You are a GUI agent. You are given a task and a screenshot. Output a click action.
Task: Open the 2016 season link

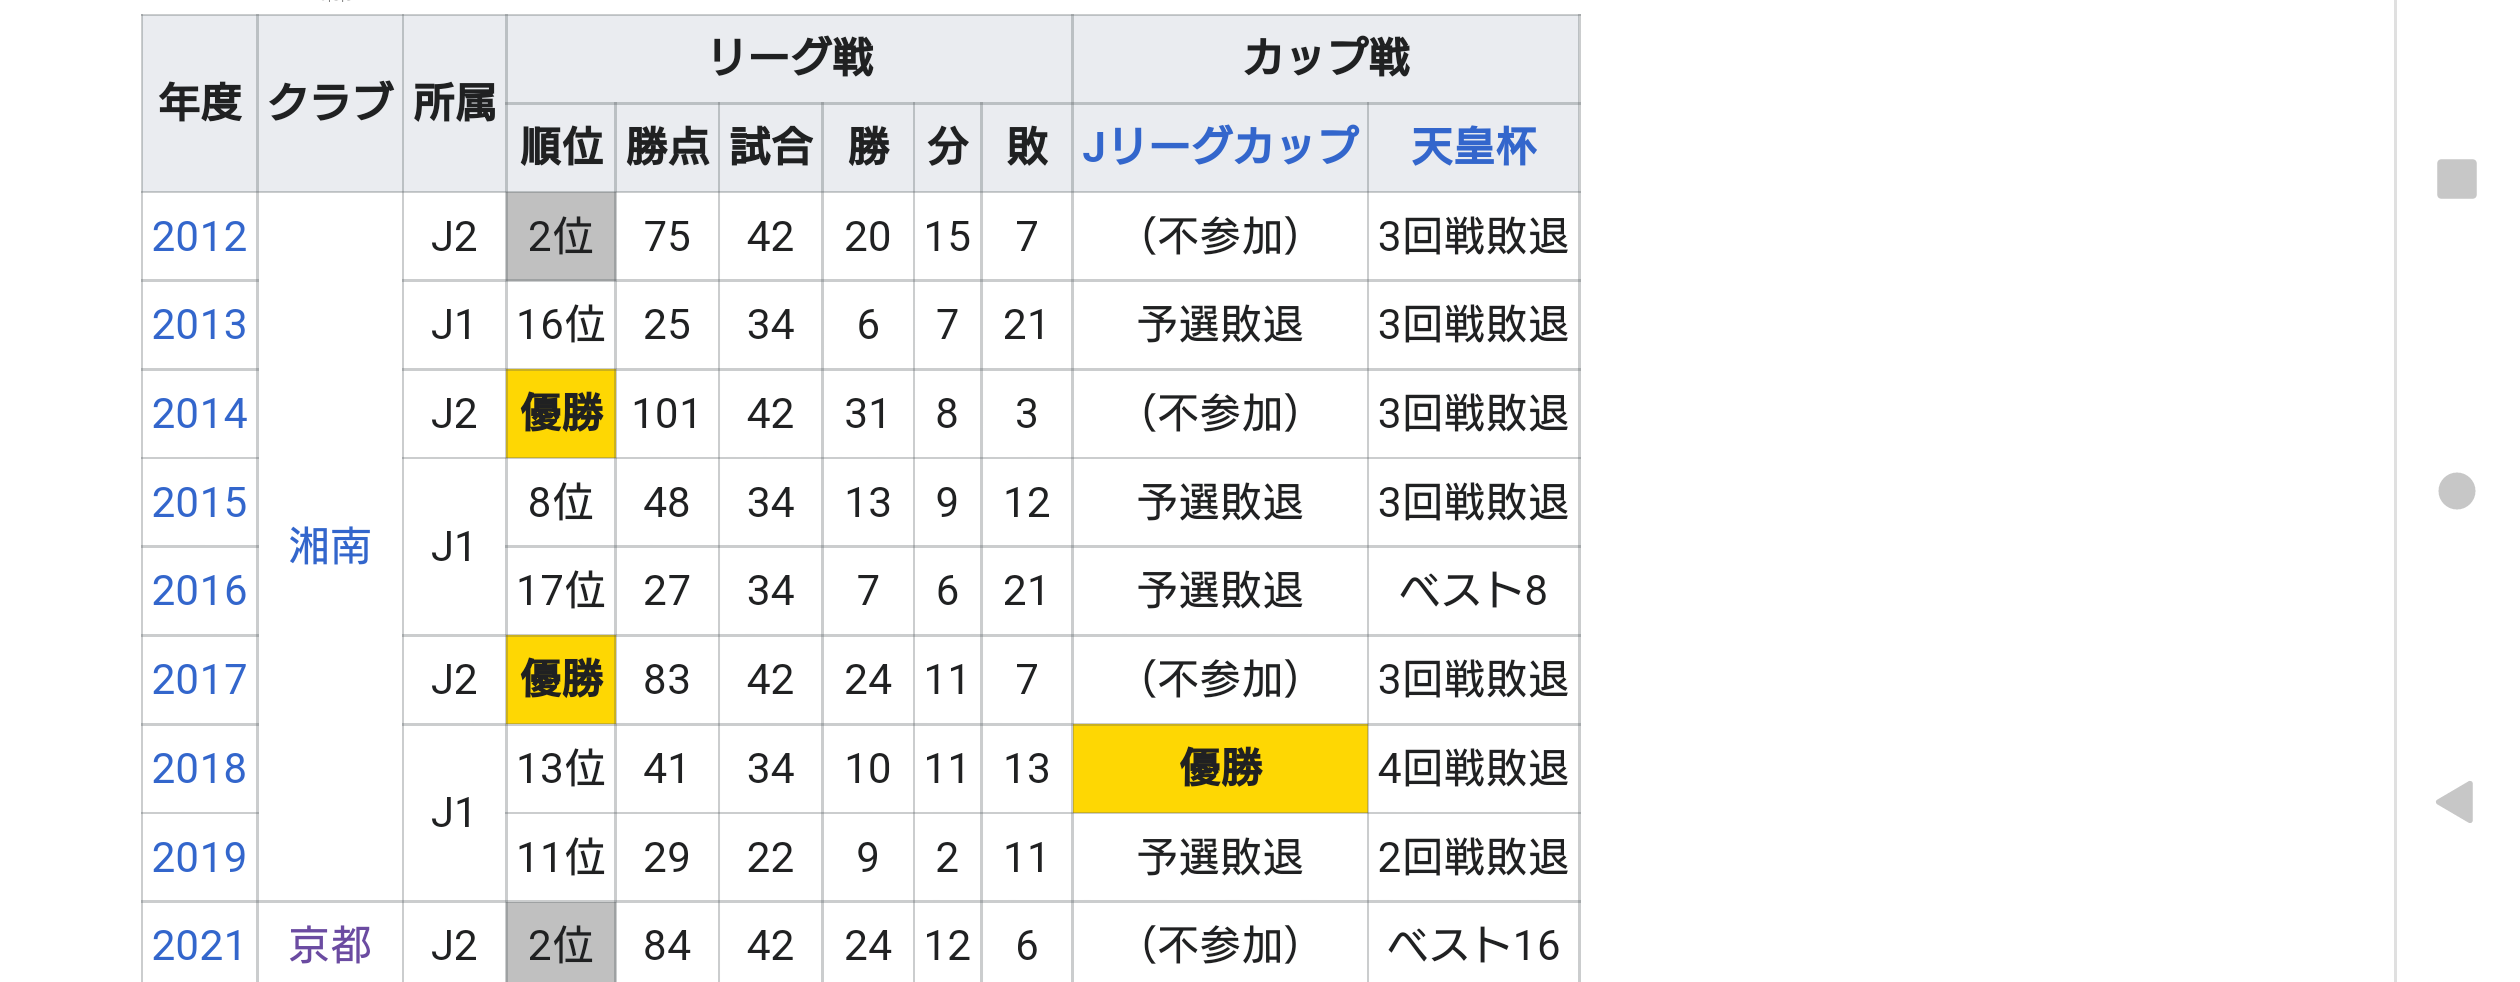coord(199,591)
